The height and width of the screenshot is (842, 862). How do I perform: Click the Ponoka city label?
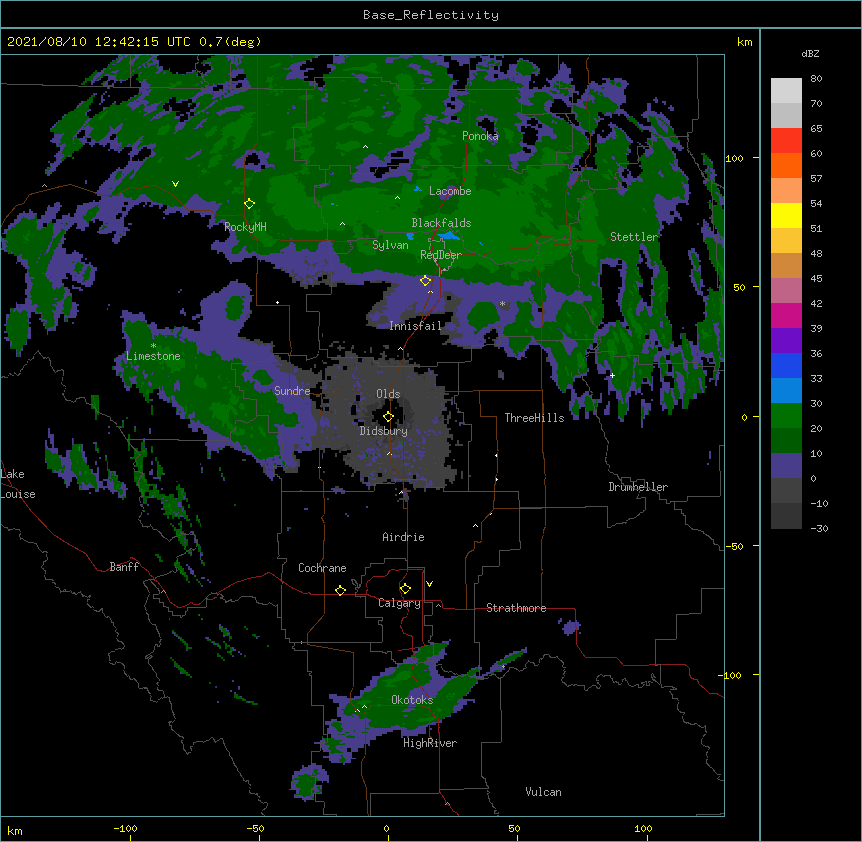tap(480, 136)
